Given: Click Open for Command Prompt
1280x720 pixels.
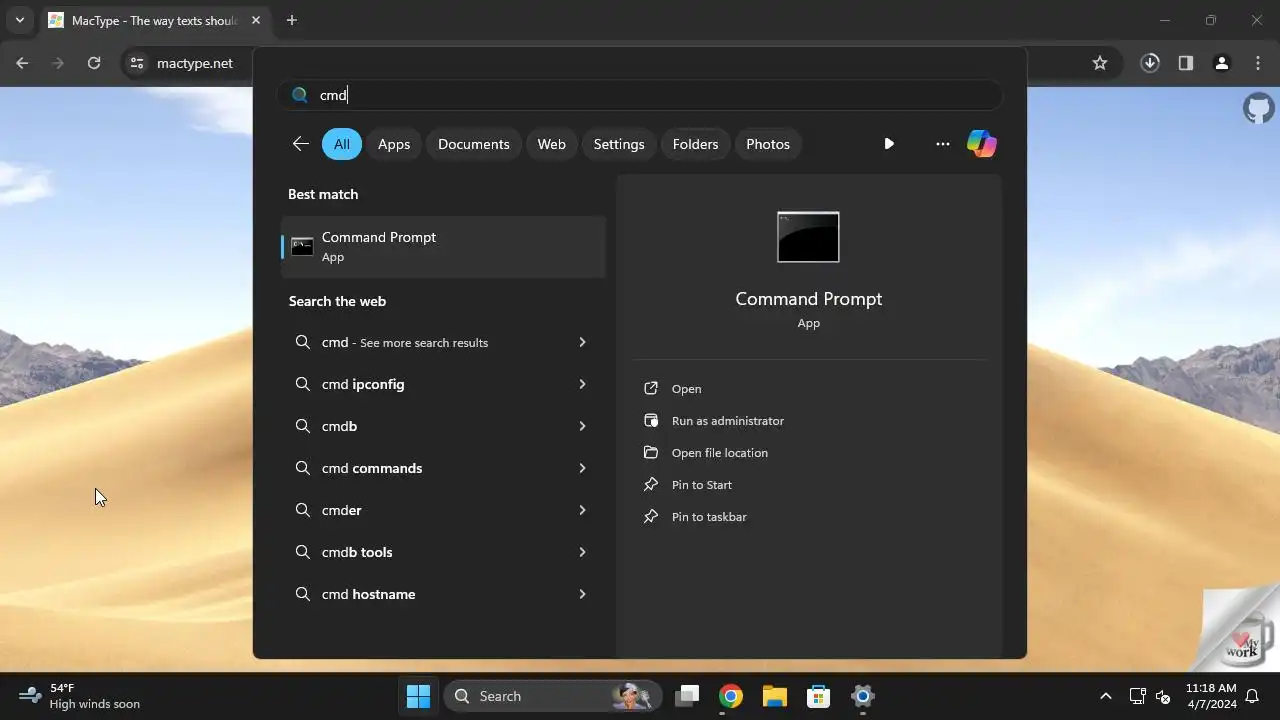Looking at the screenshot, I should point(686,389).
